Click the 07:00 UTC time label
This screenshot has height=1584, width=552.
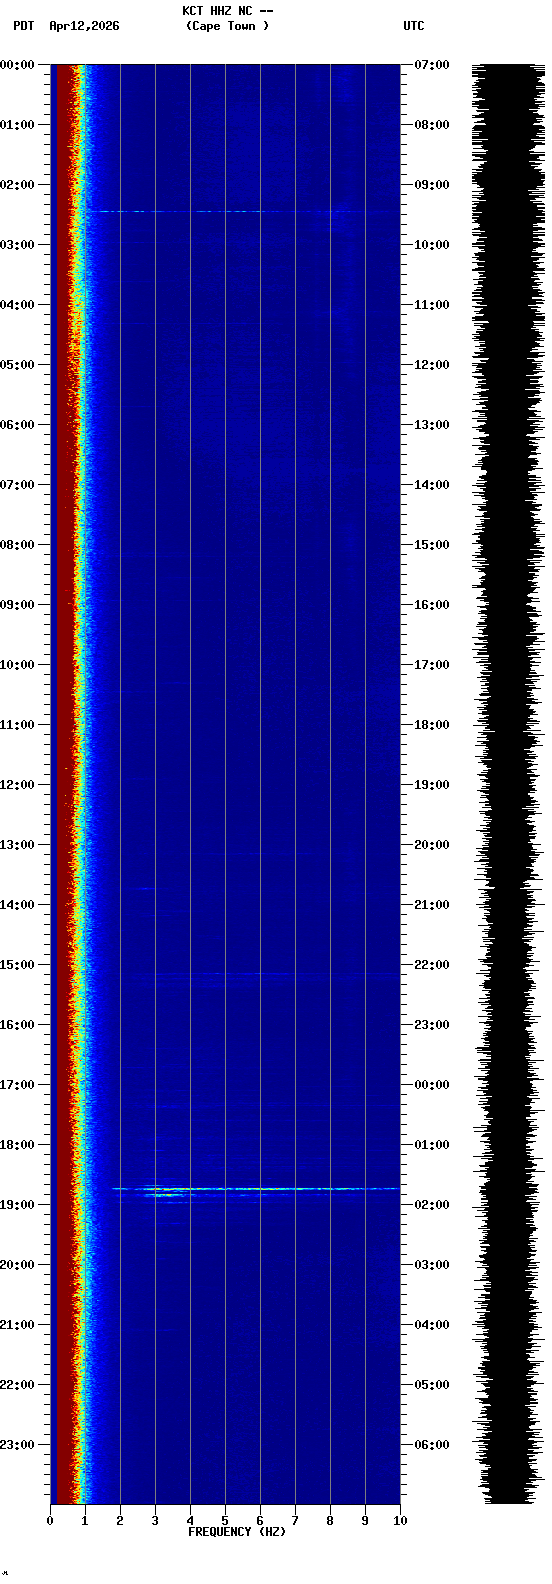click(x=431, y=65)
